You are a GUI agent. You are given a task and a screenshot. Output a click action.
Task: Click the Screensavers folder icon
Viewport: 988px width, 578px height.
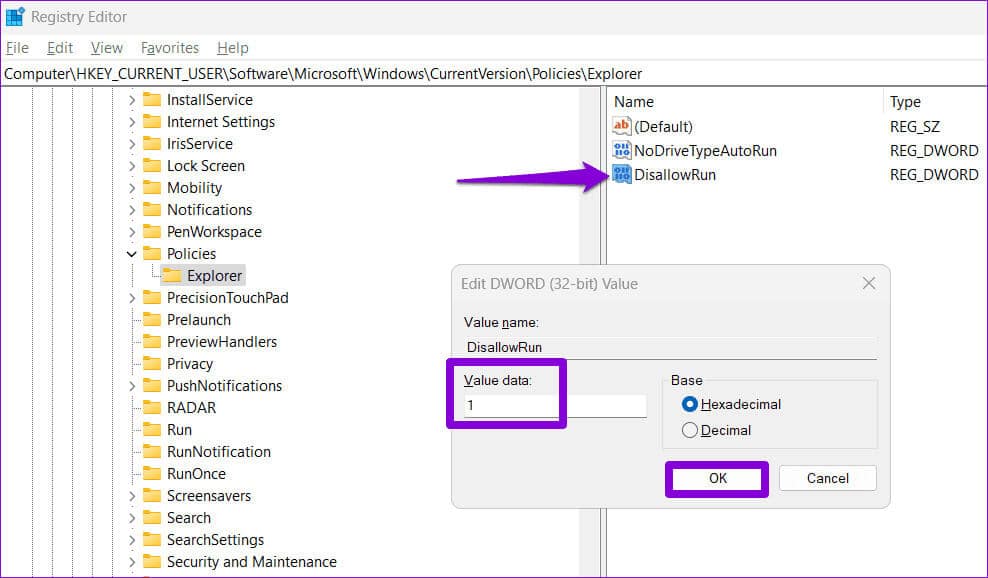click(152, 495)
